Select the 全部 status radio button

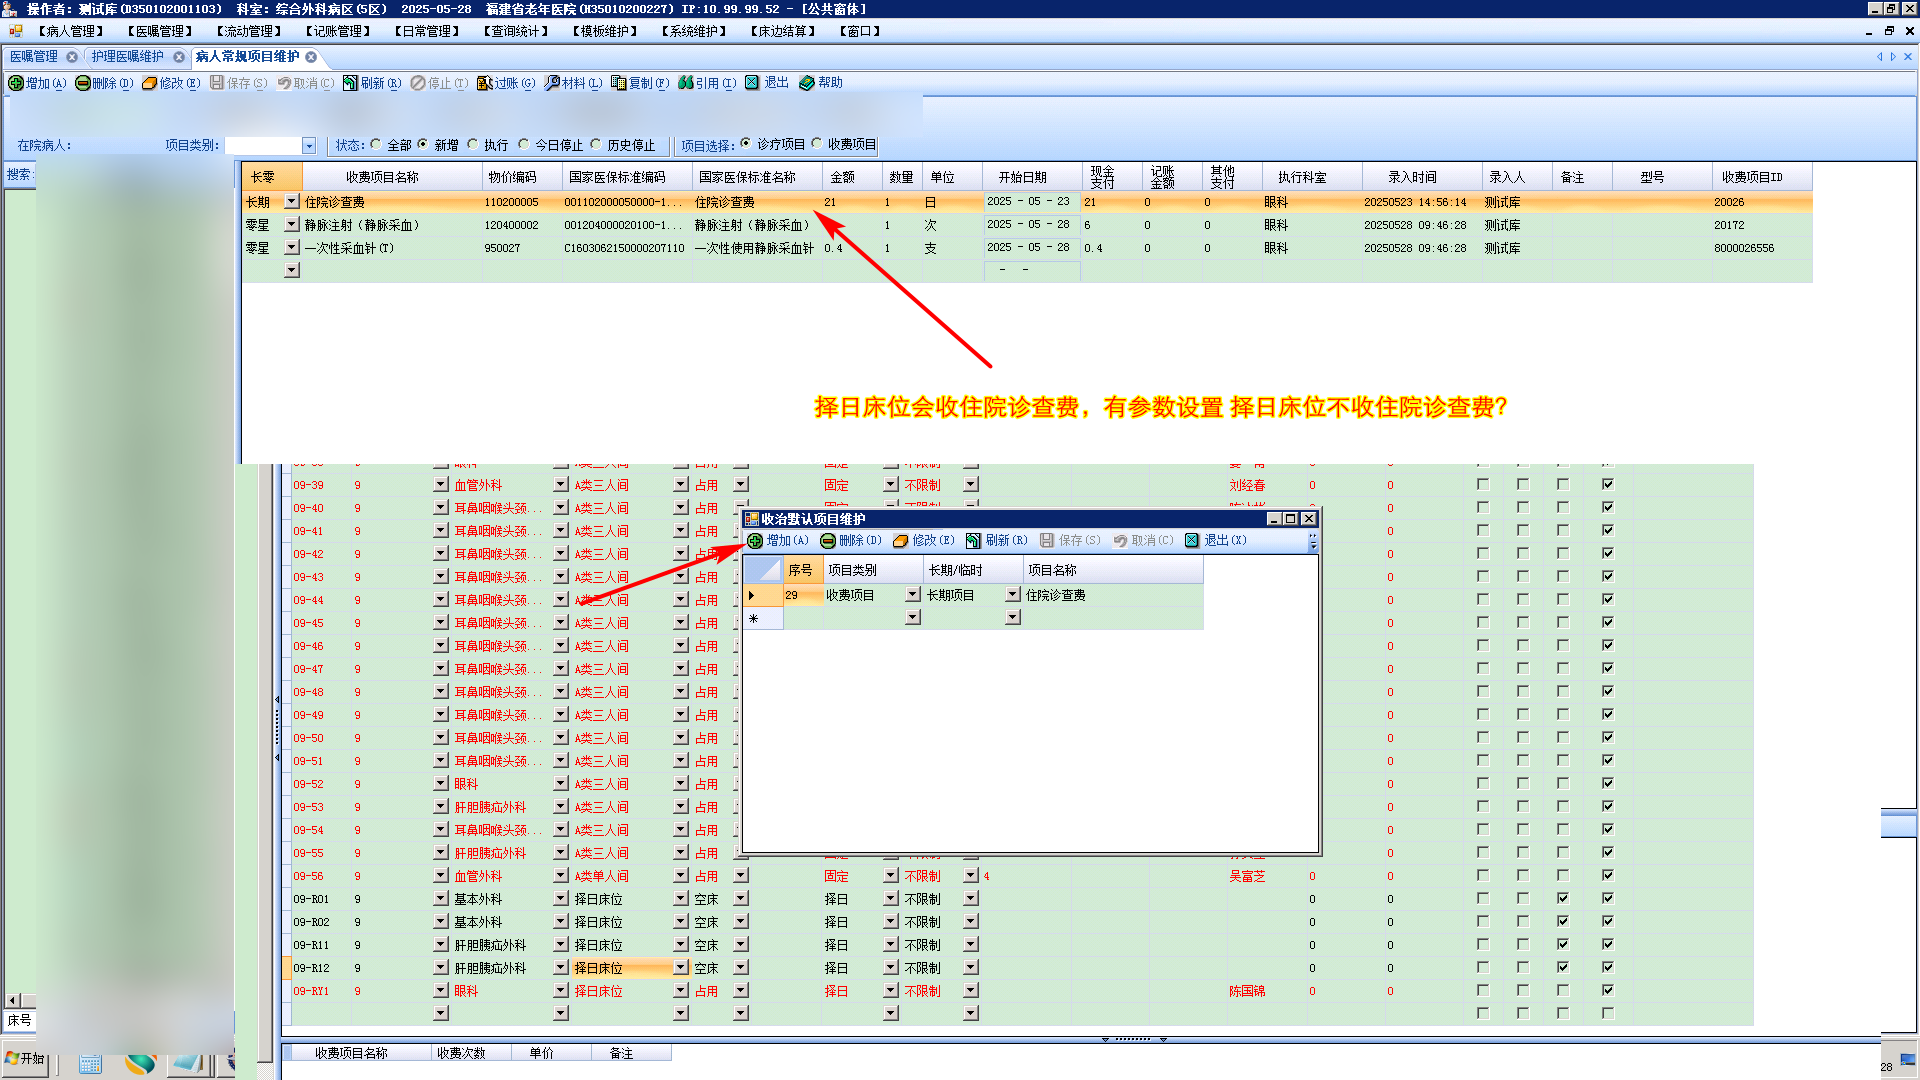[376, 144]
